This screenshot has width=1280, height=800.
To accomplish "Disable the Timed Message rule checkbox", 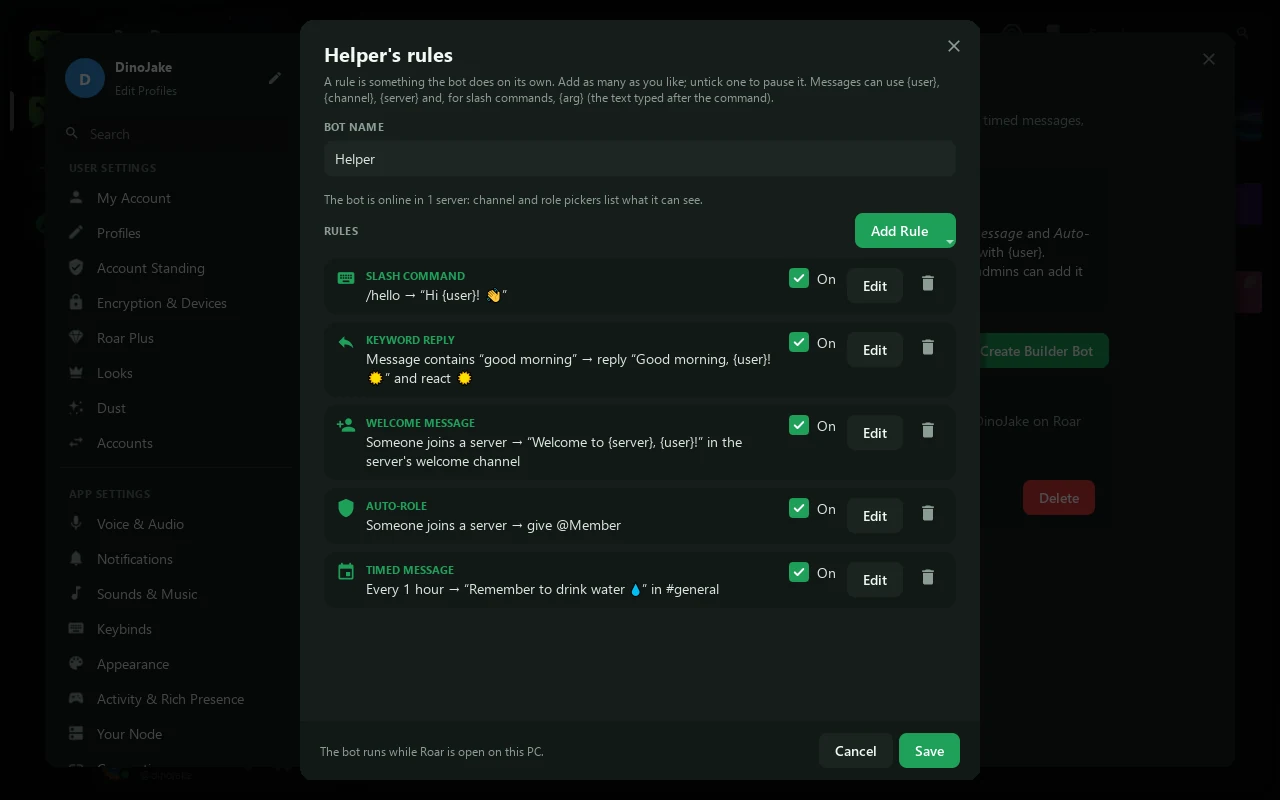I will click(x=799, y=573).
